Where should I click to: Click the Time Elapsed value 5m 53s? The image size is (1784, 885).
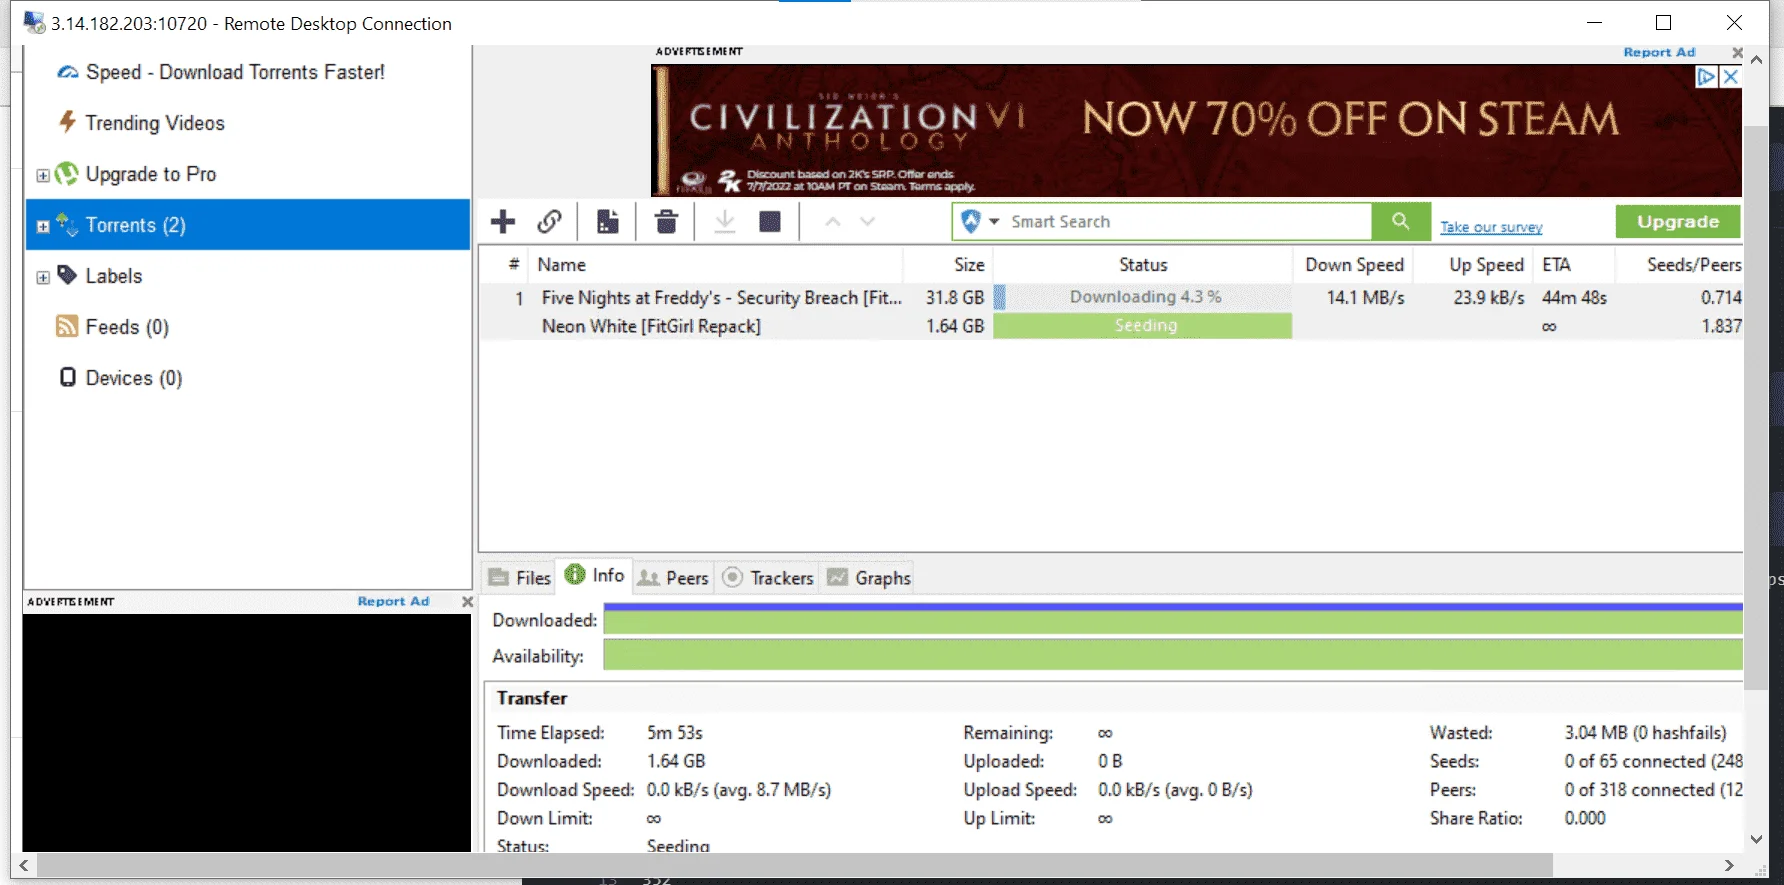click(x=675, y=733)
